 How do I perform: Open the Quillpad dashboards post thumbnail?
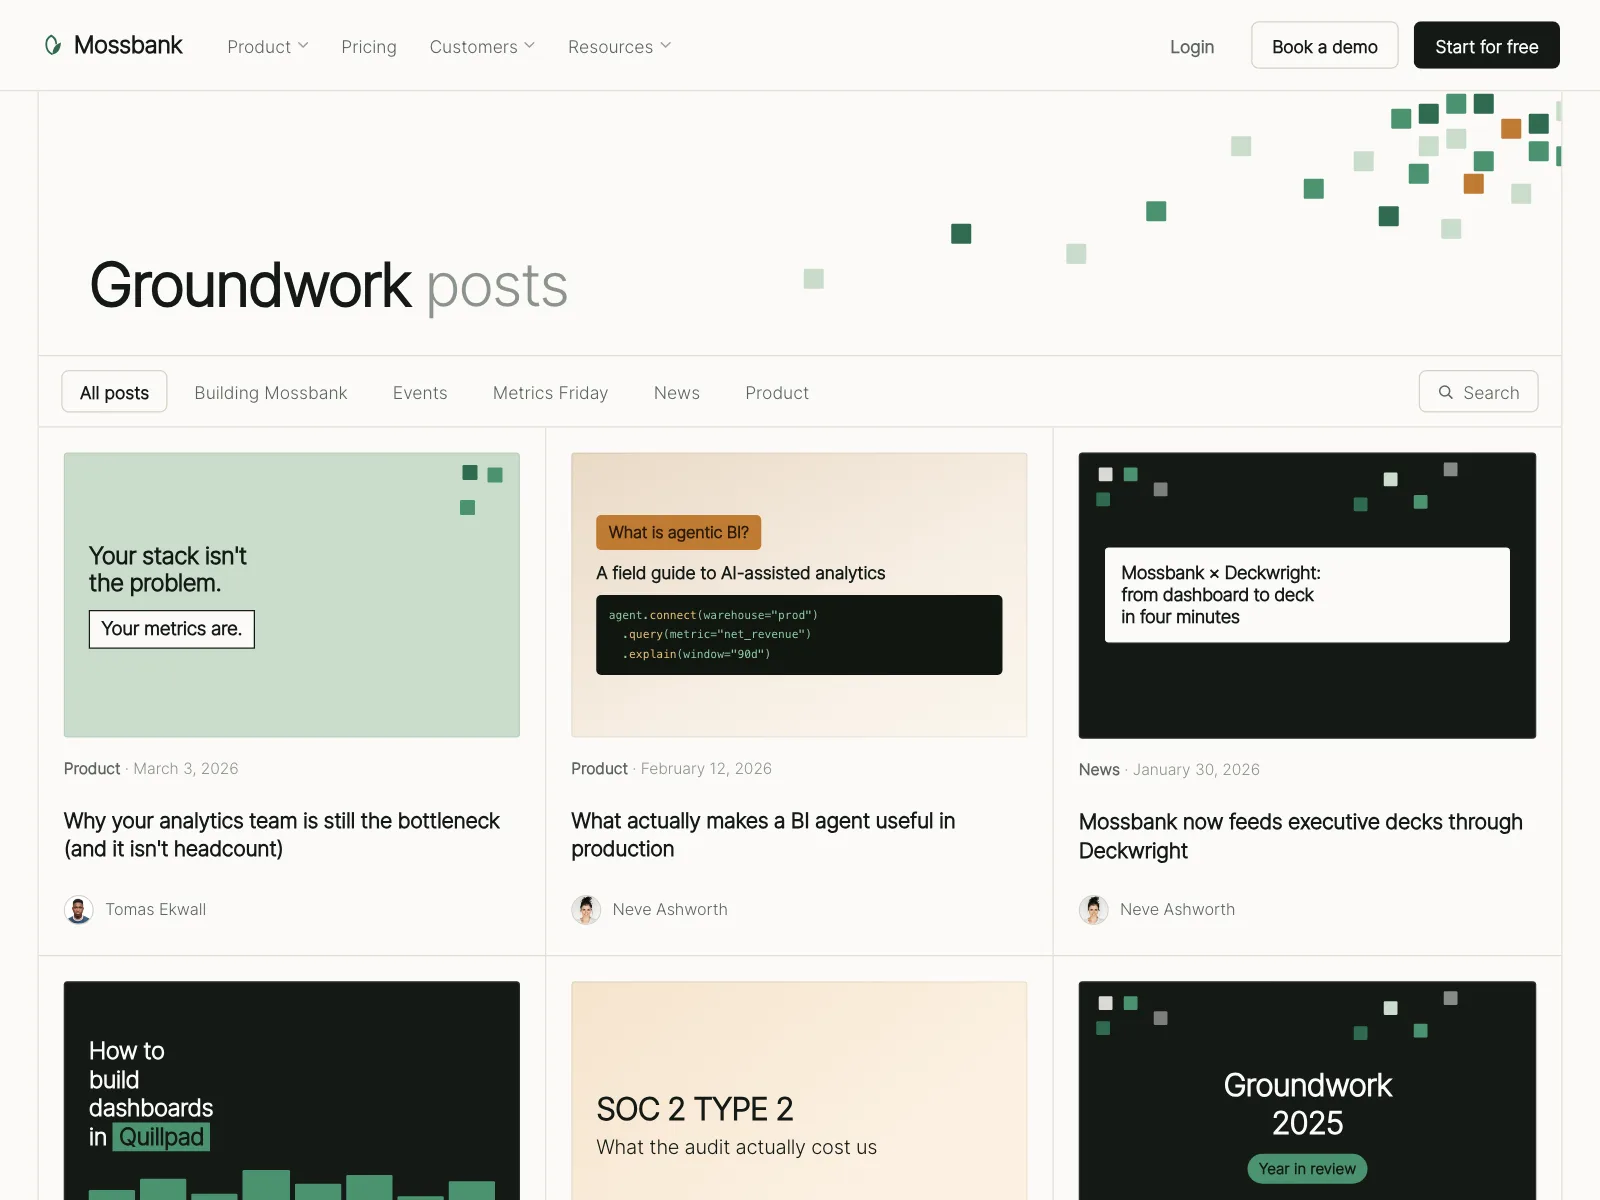point(292,1090)
